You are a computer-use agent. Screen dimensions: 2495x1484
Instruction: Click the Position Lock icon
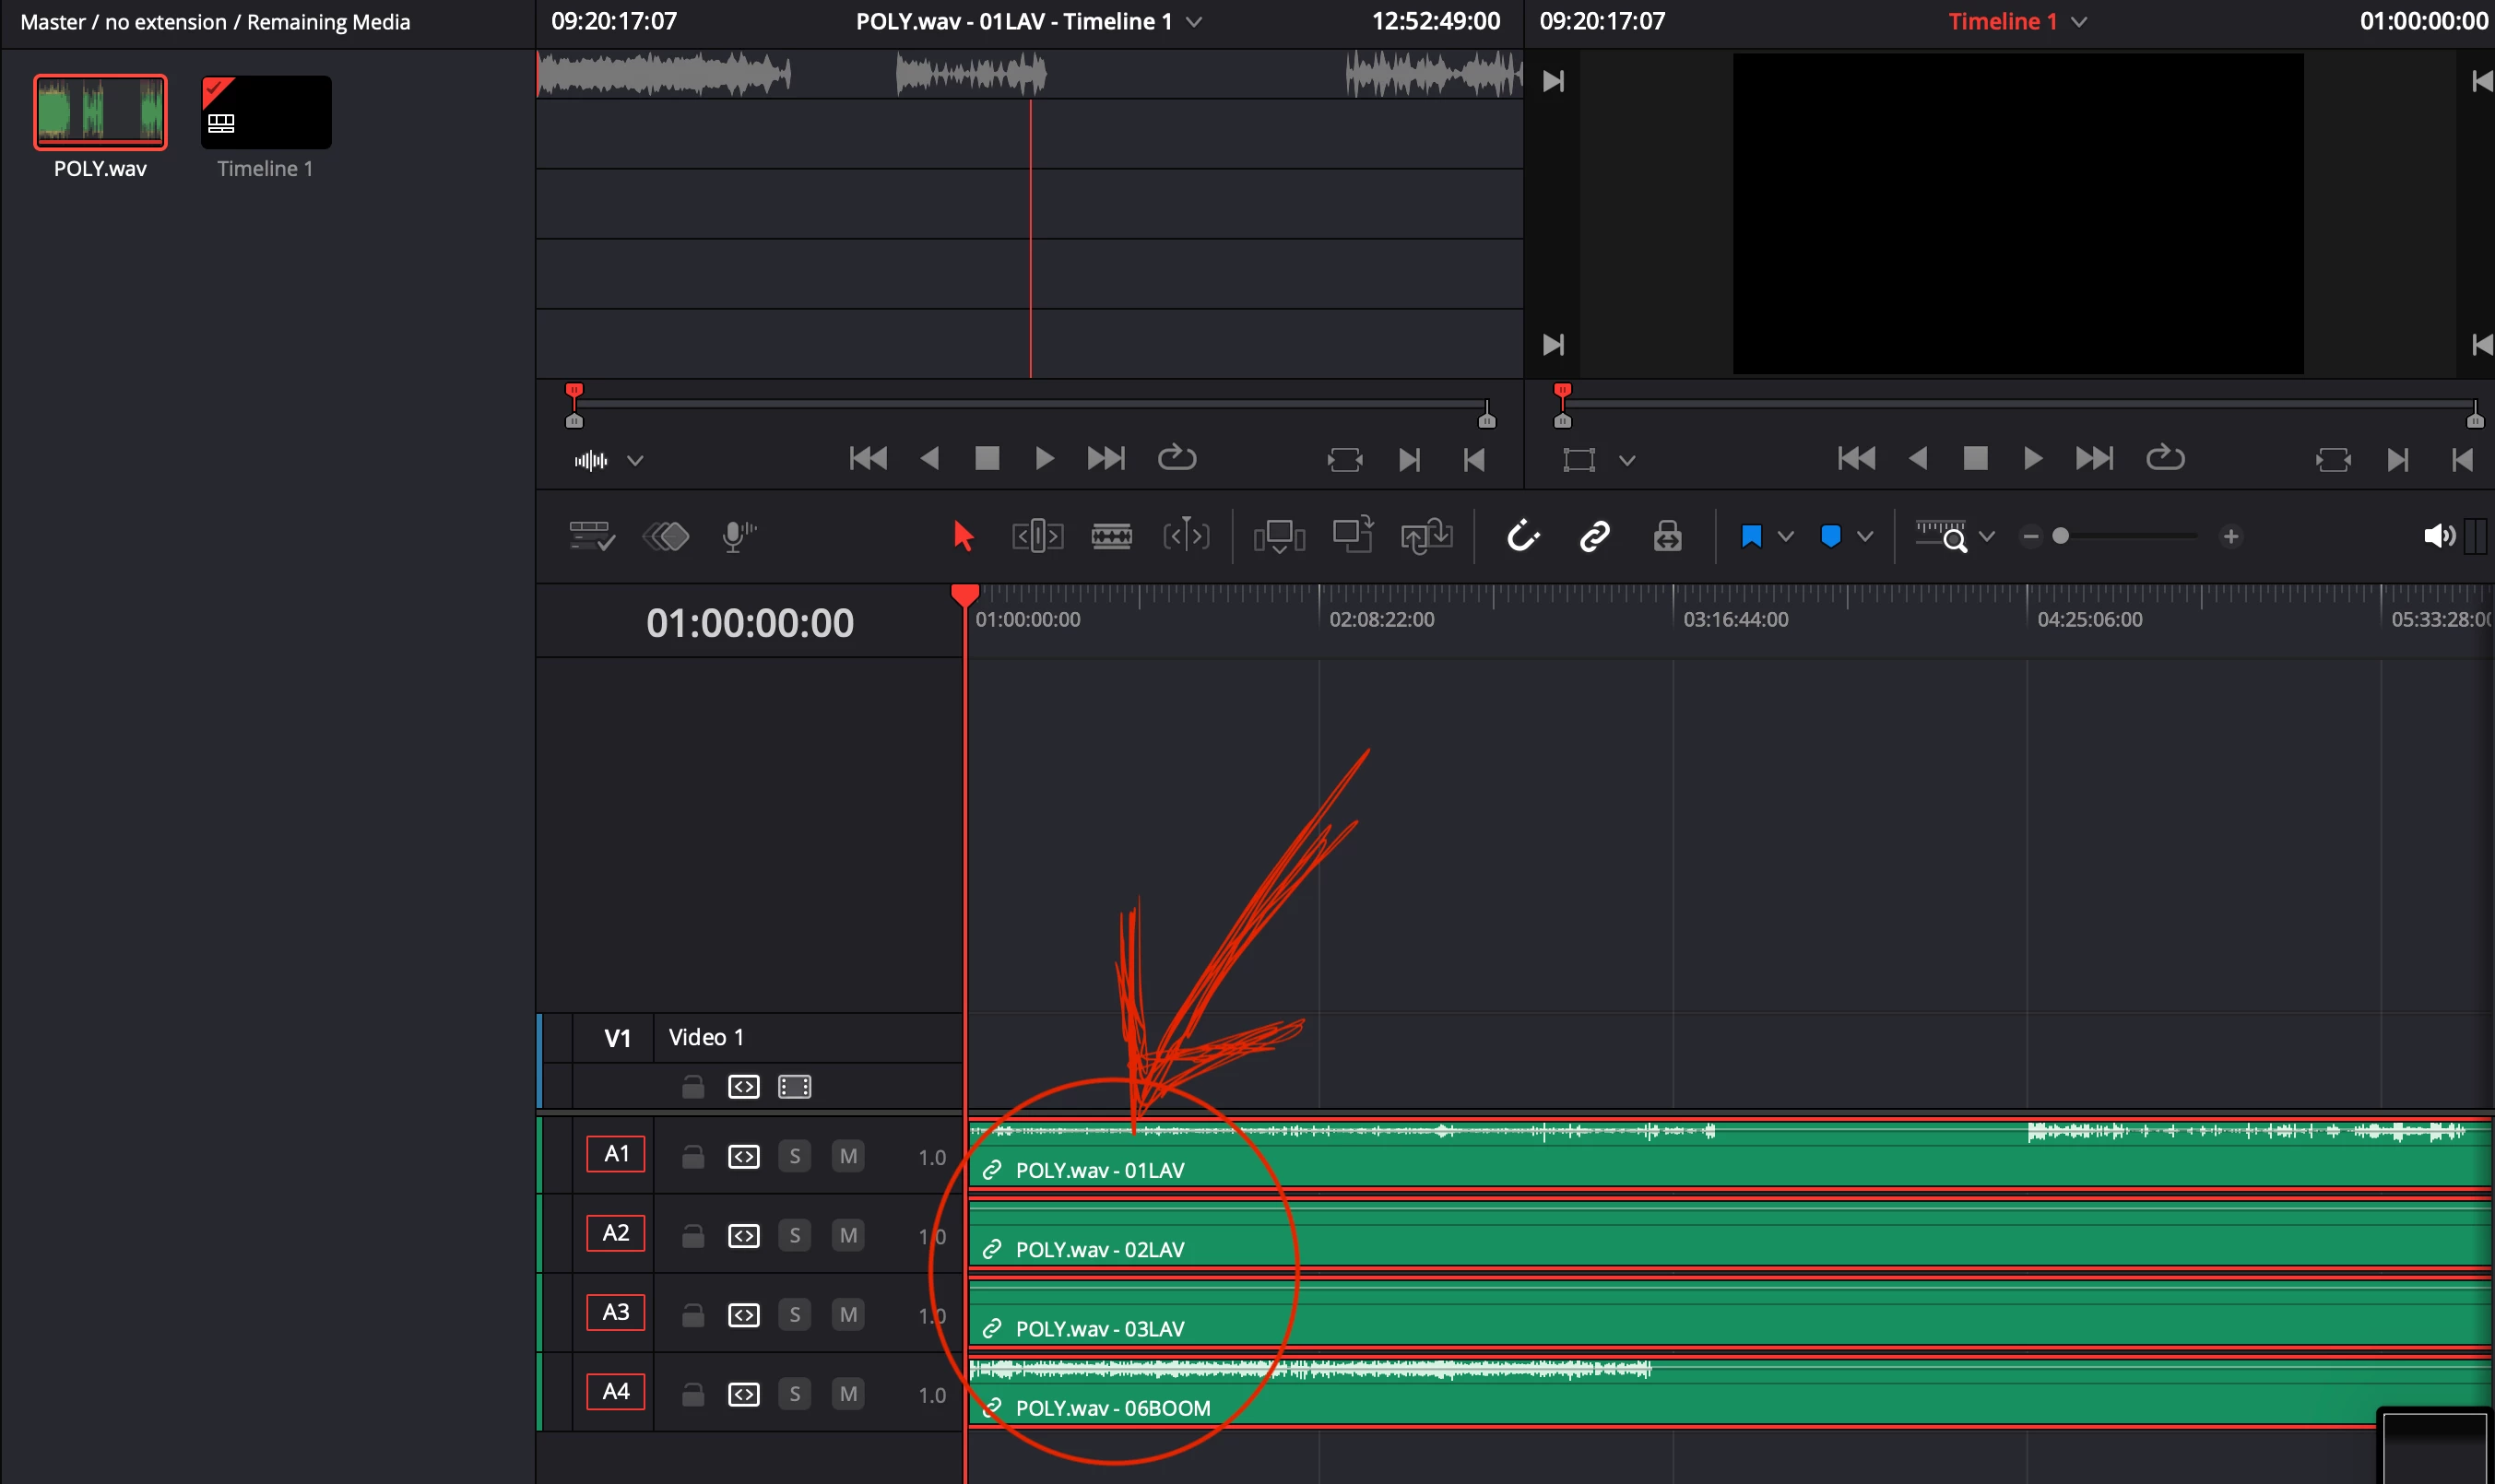pos(1667,536)
